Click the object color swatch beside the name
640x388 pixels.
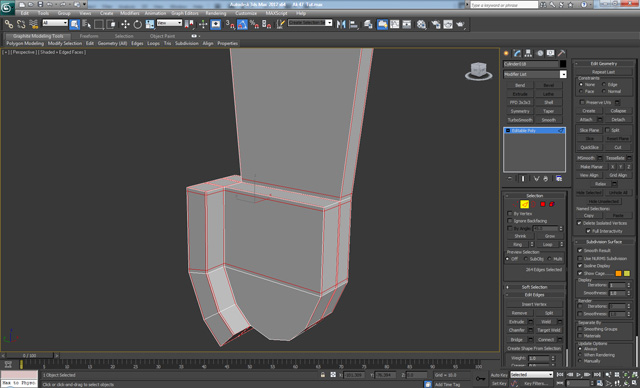point(563,64)
